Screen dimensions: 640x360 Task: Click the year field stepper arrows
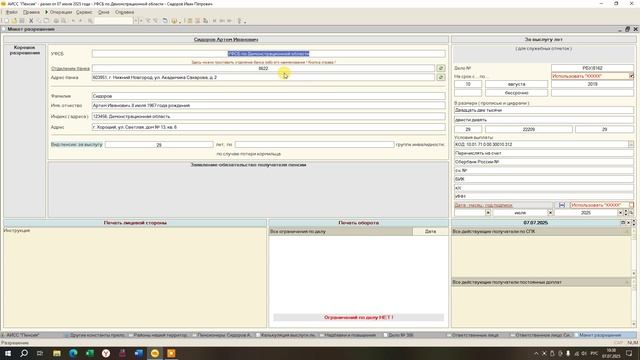[x=626, y=213]
